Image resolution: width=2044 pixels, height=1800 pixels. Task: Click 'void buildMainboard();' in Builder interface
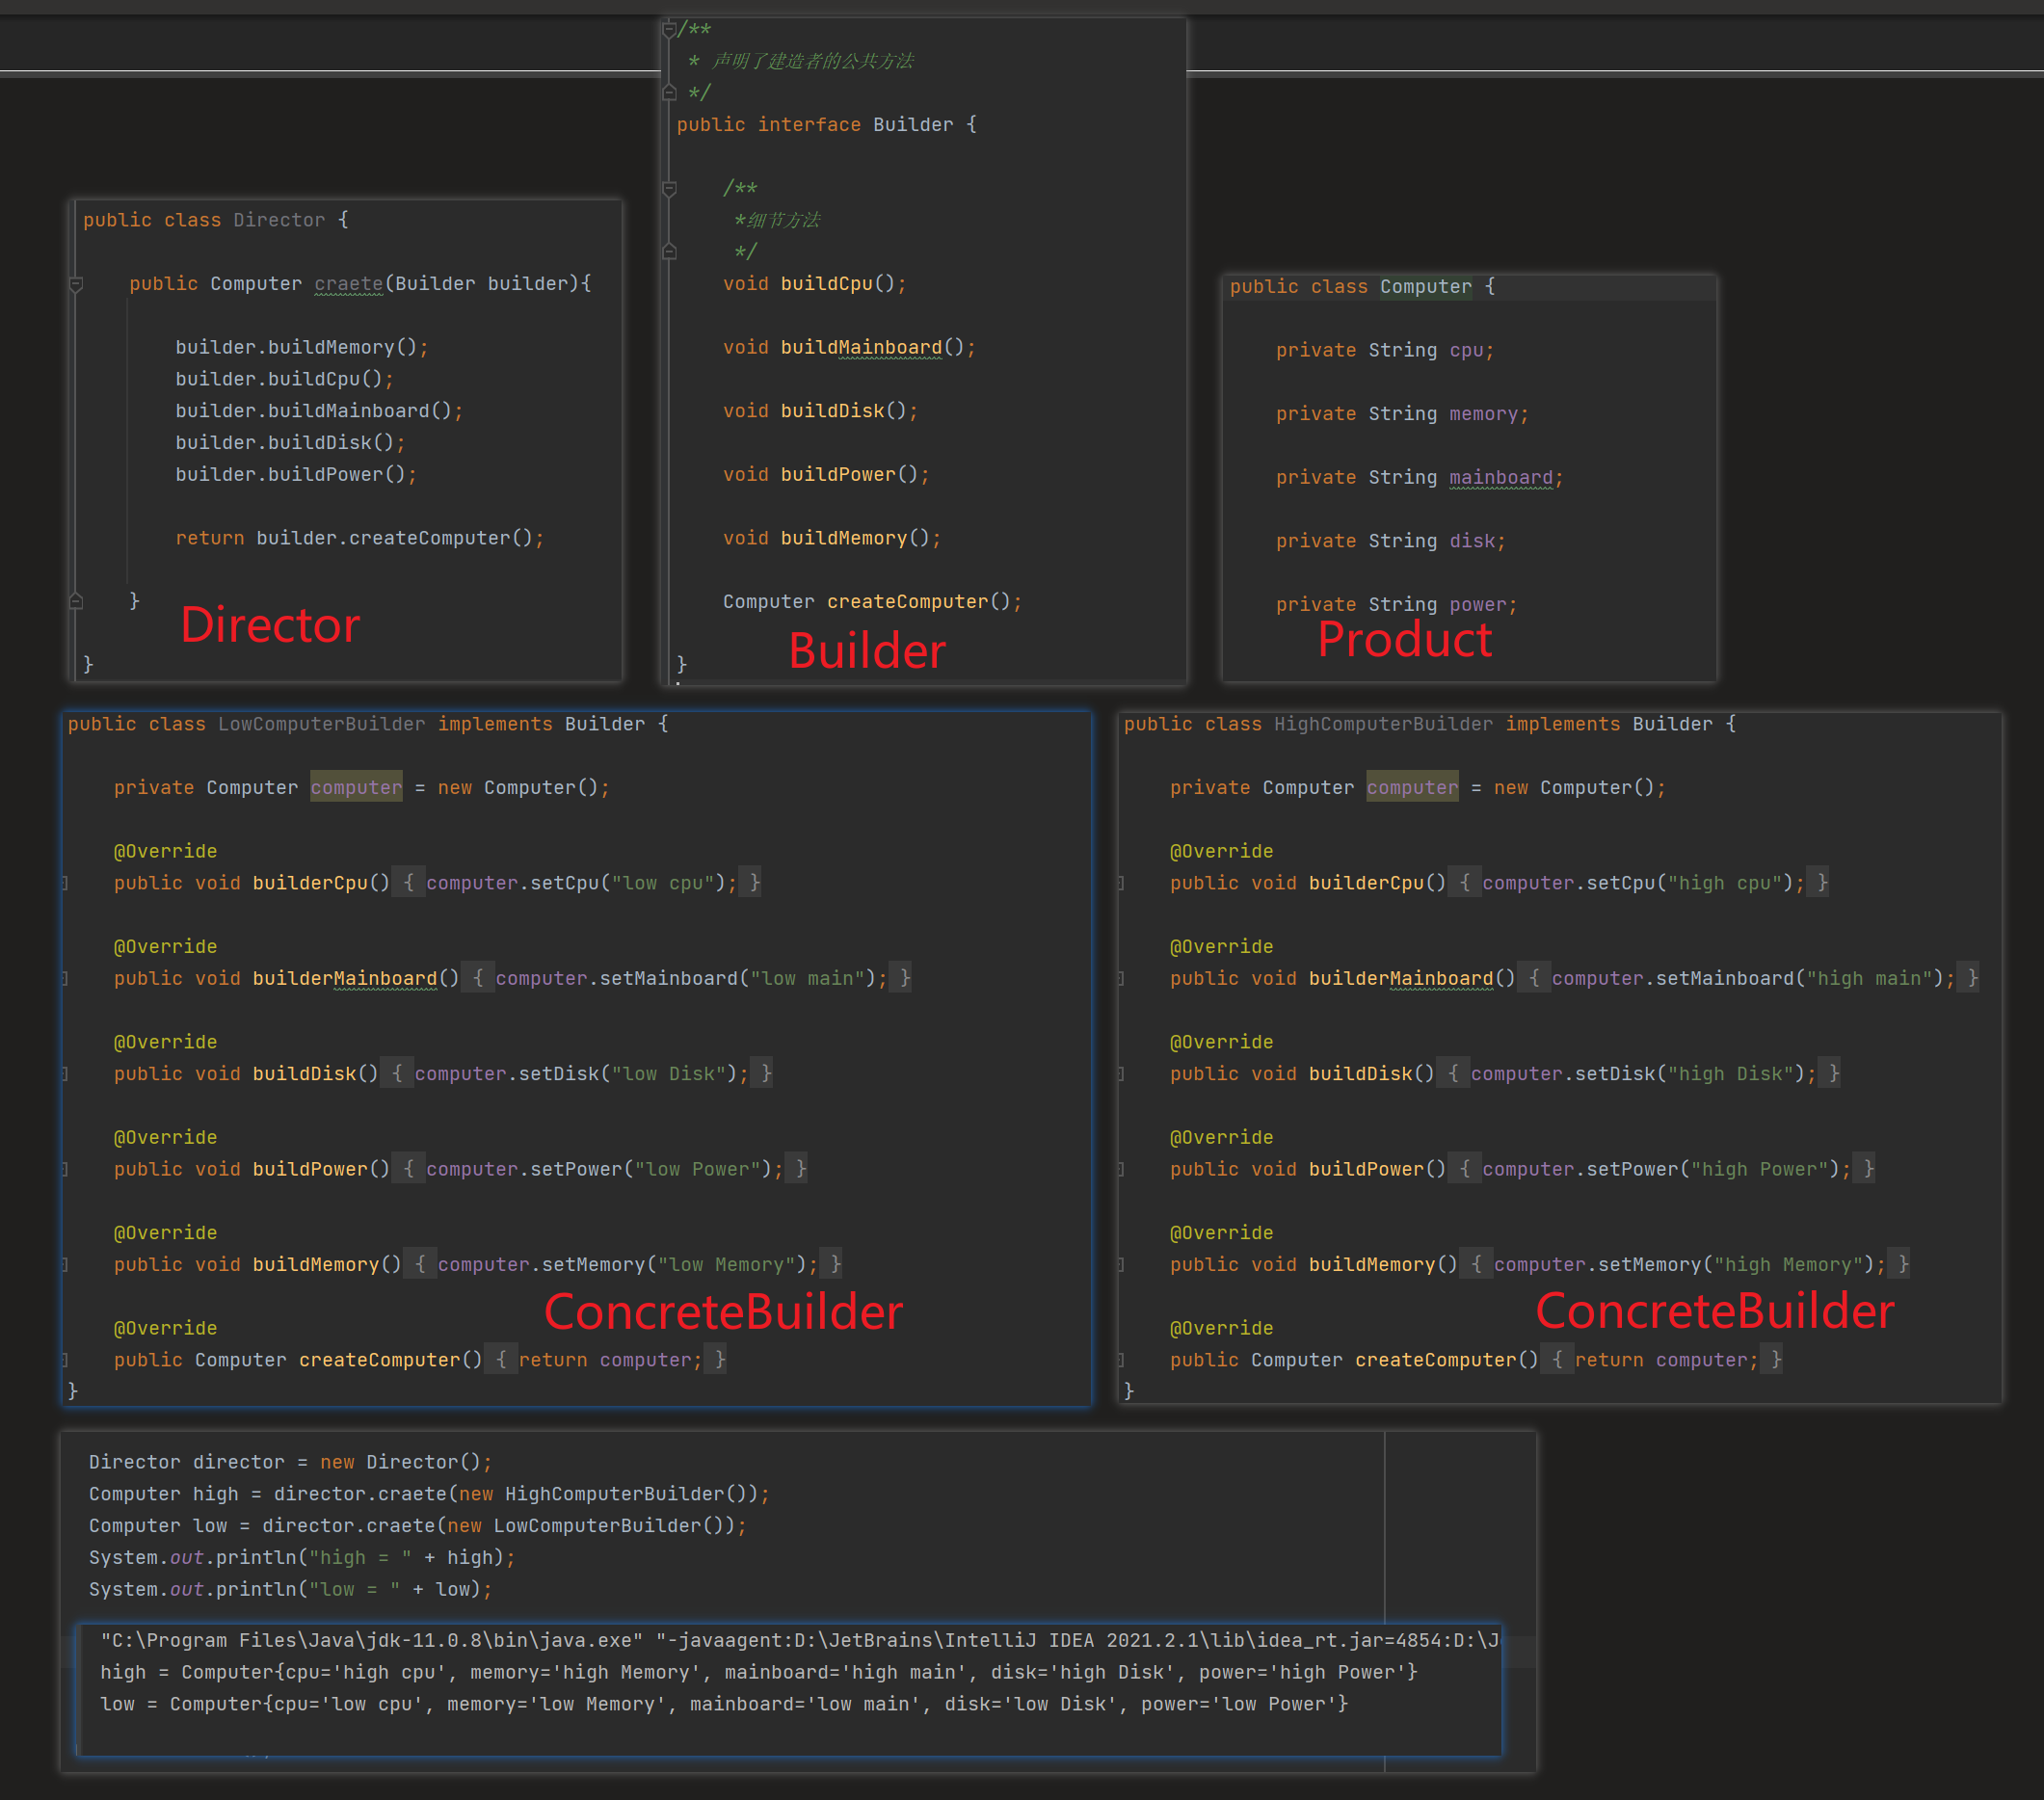pos(849,347)
